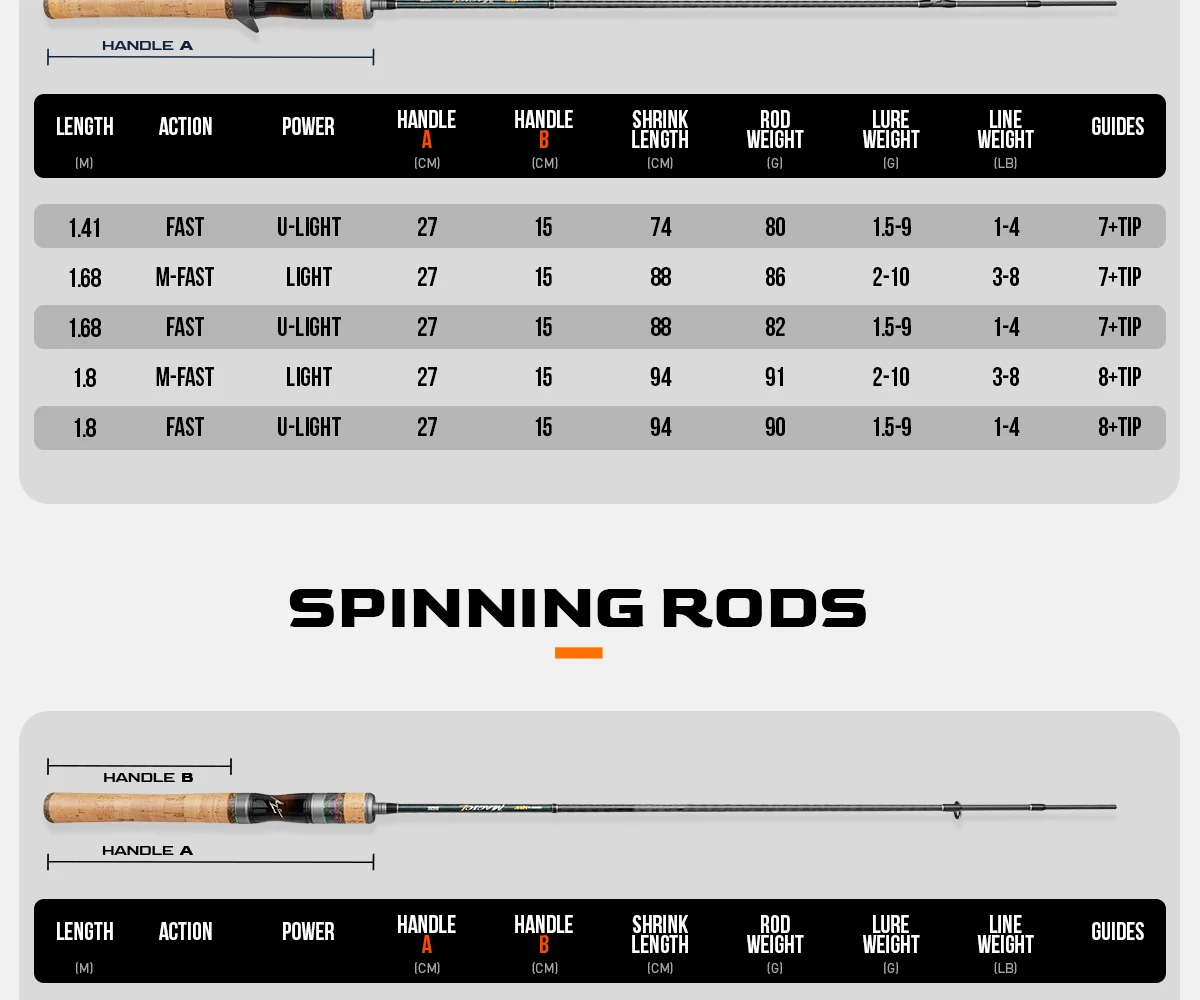Click the rod weight value 82
1200x1000 pixels.
[x=775, y=327]
